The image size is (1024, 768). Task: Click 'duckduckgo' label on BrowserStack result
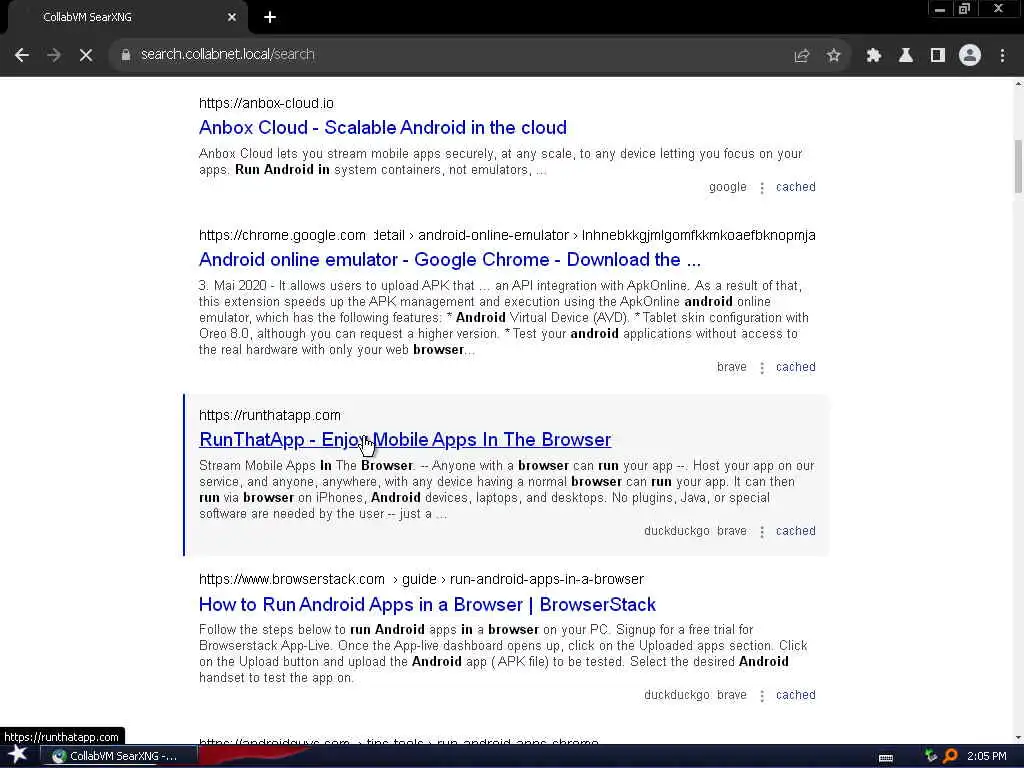(677, 695)
